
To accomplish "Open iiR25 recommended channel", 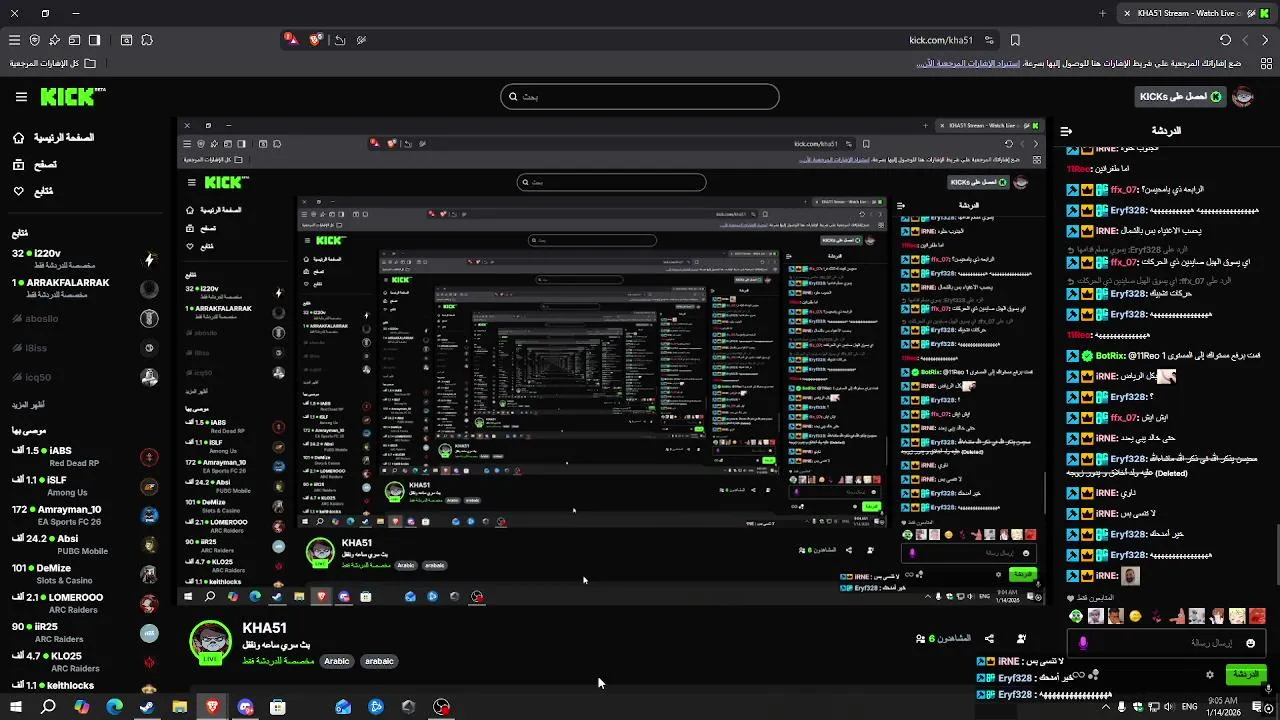I will 85,632.
